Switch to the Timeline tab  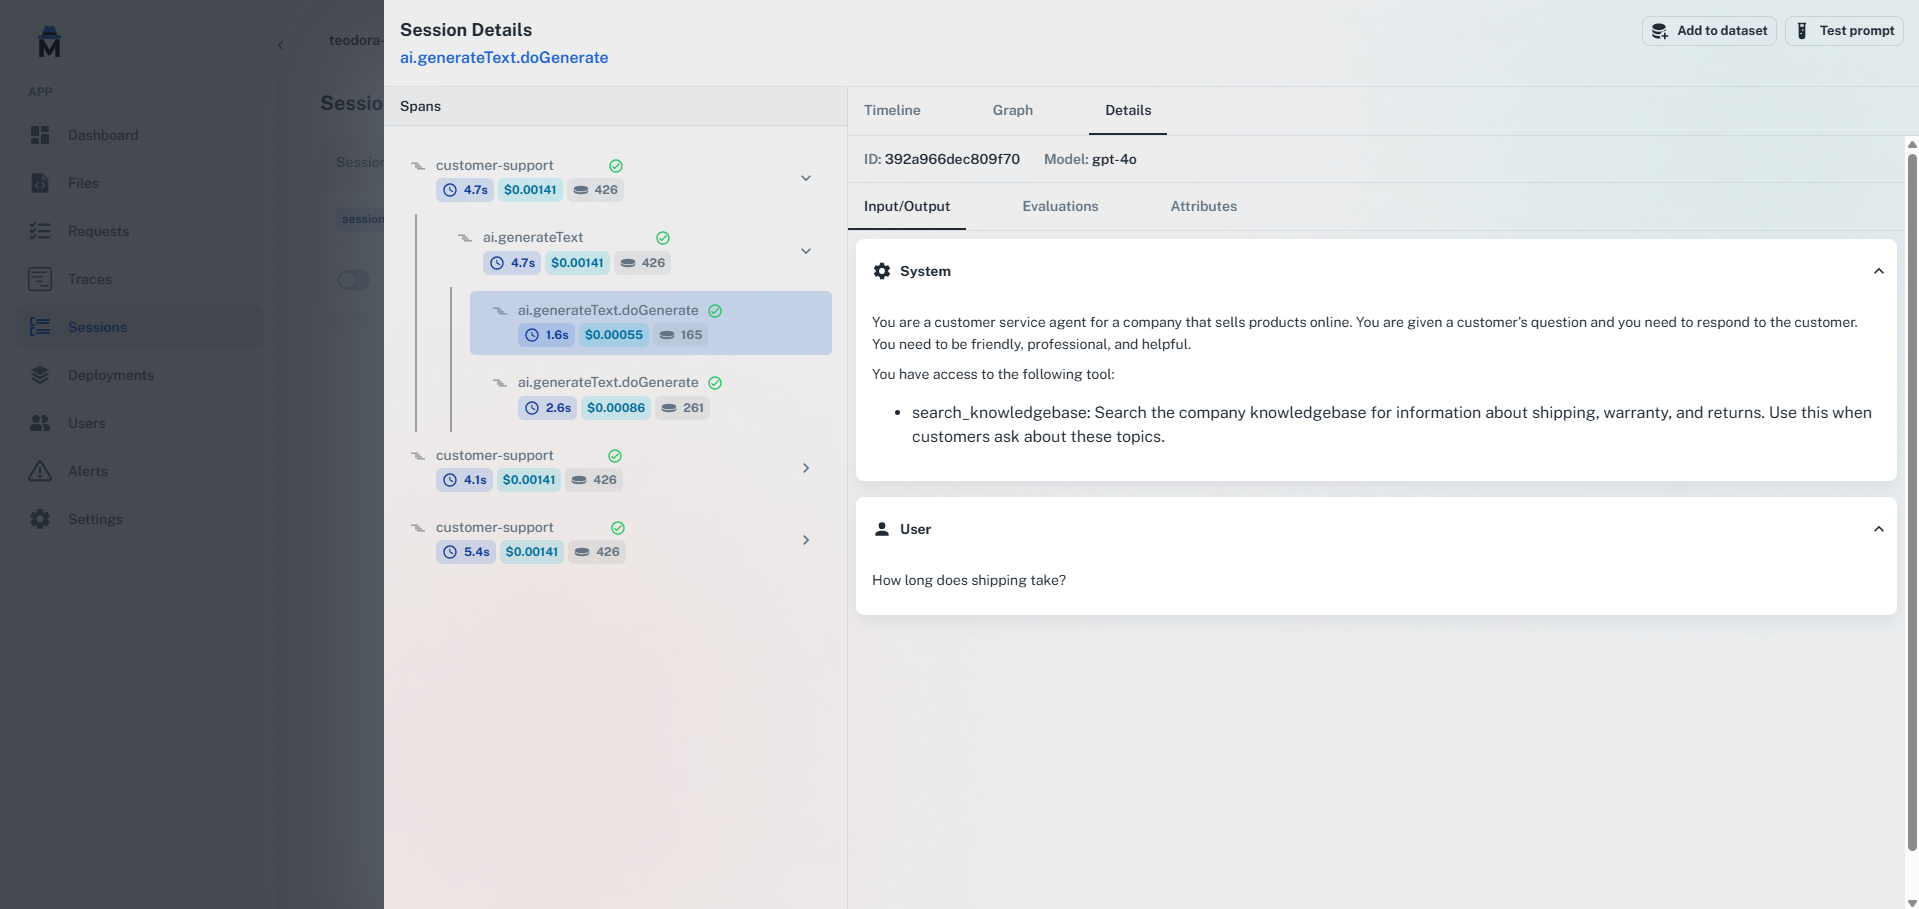(x=892, y=110)
